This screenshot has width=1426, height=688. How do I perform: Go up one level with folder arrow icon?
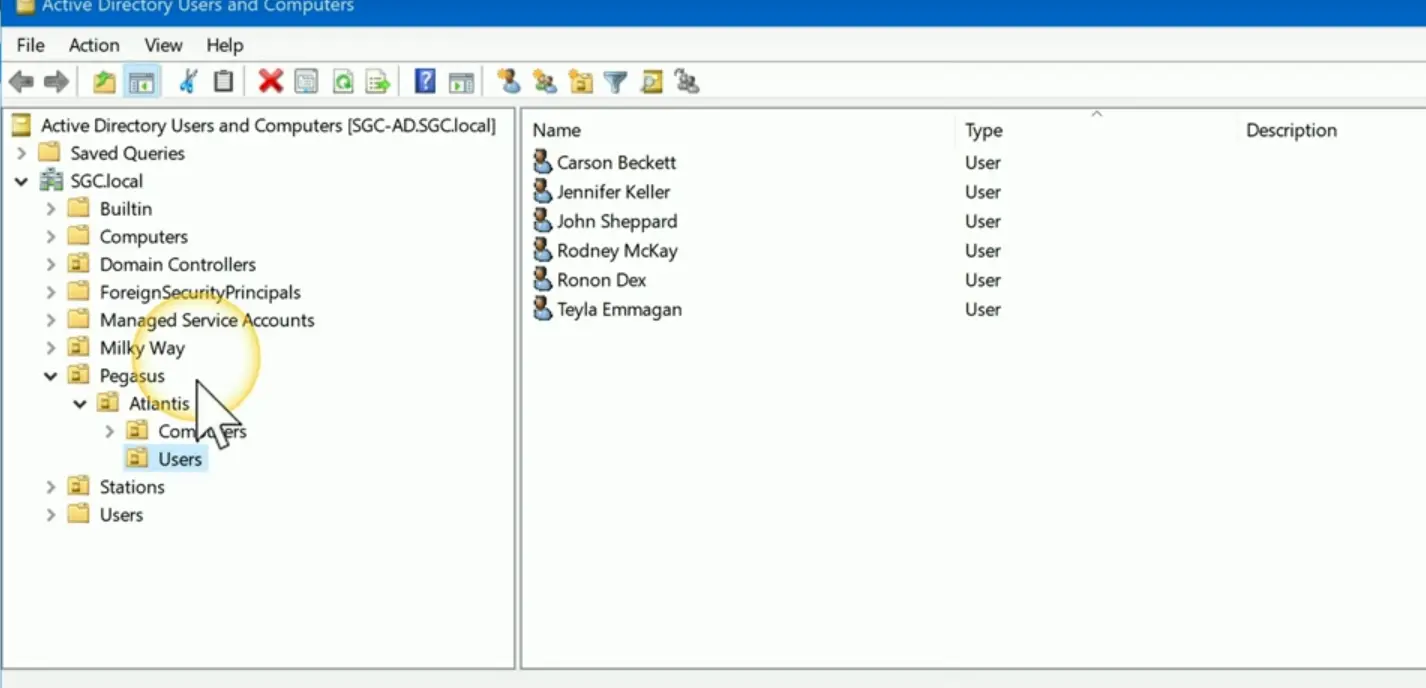pos(104,82)
